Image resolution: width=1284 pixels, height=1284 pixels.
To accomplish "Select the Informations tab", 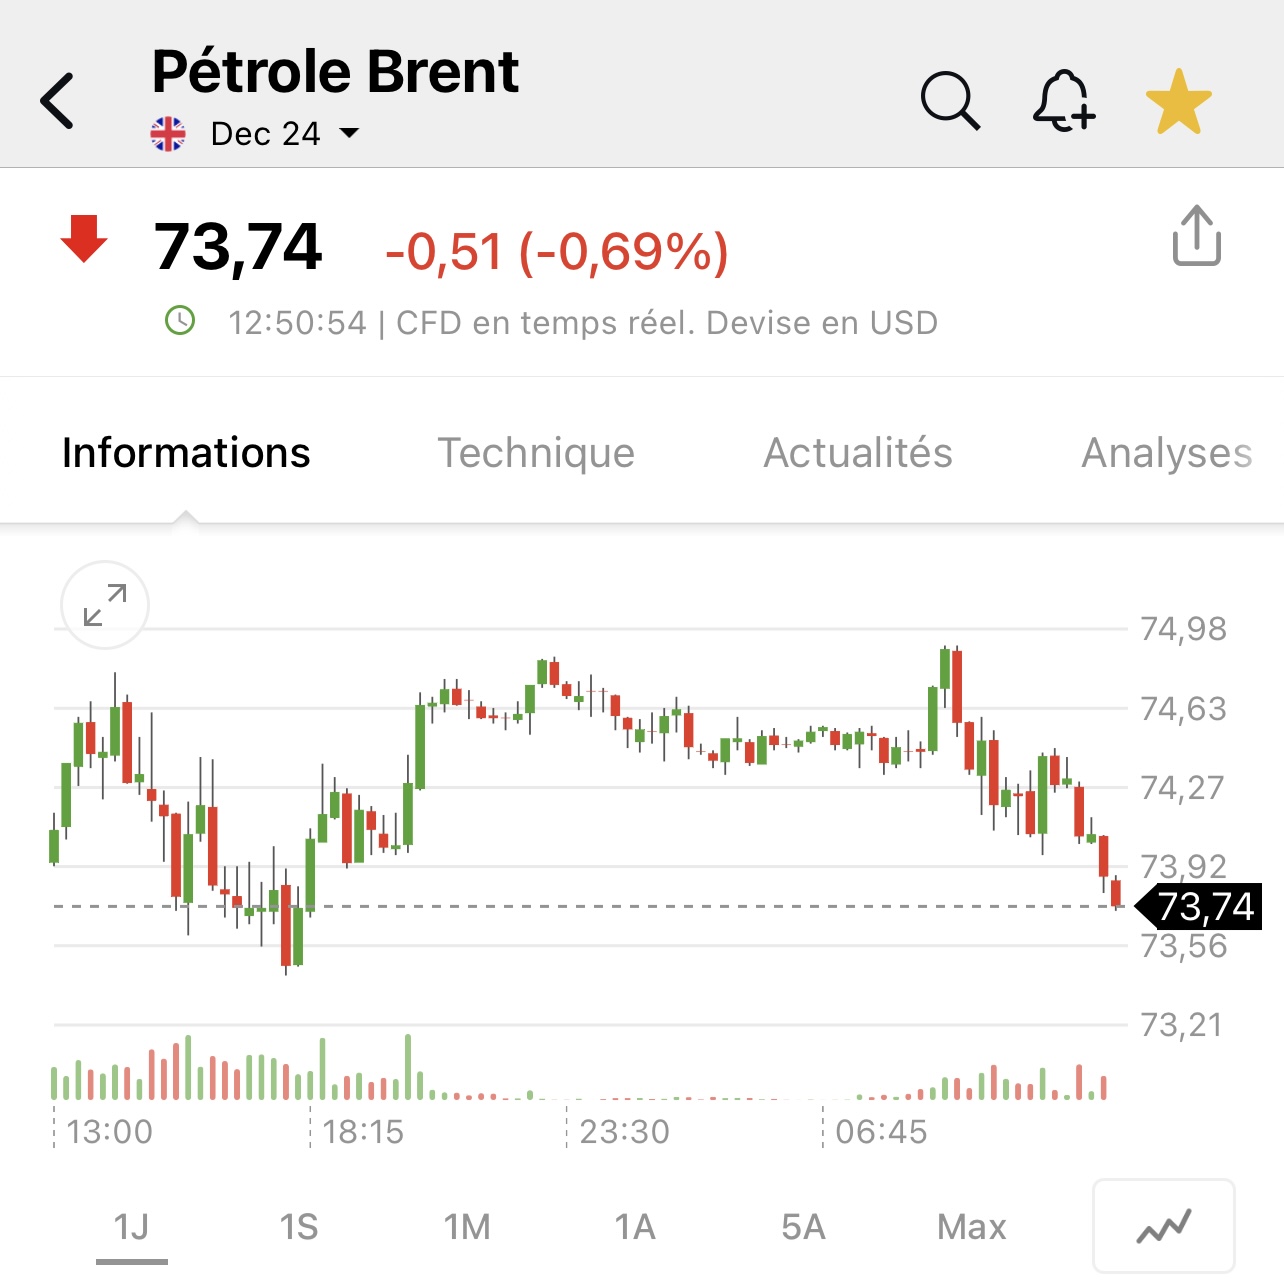I will point(186,453).
